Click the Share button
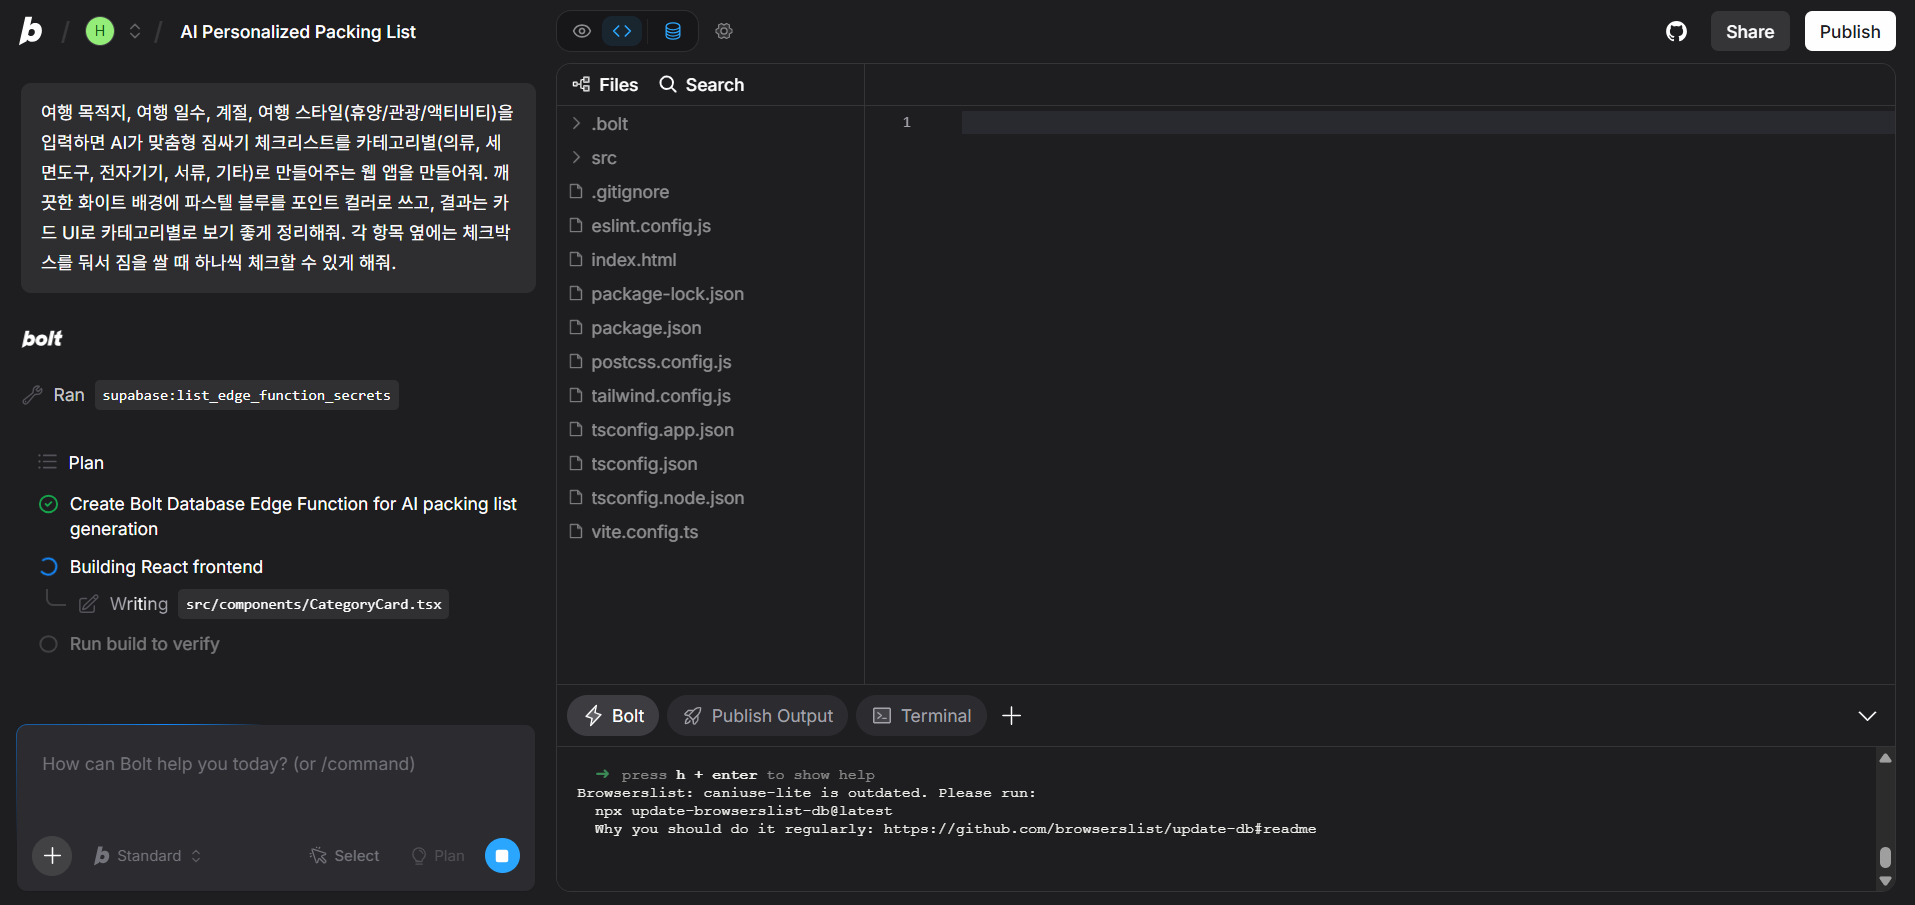Image resolution: width=1915 pixels, height=905 pixels. [x=1749, y=32]
